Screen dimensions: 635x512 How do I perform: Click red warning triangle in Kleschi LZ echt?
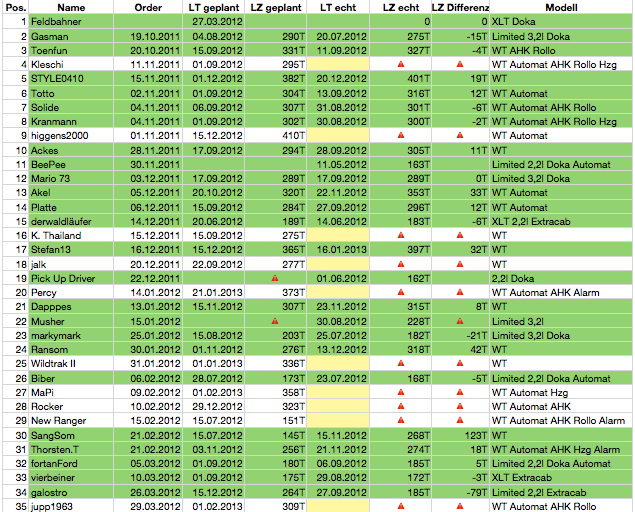(401, 64)
